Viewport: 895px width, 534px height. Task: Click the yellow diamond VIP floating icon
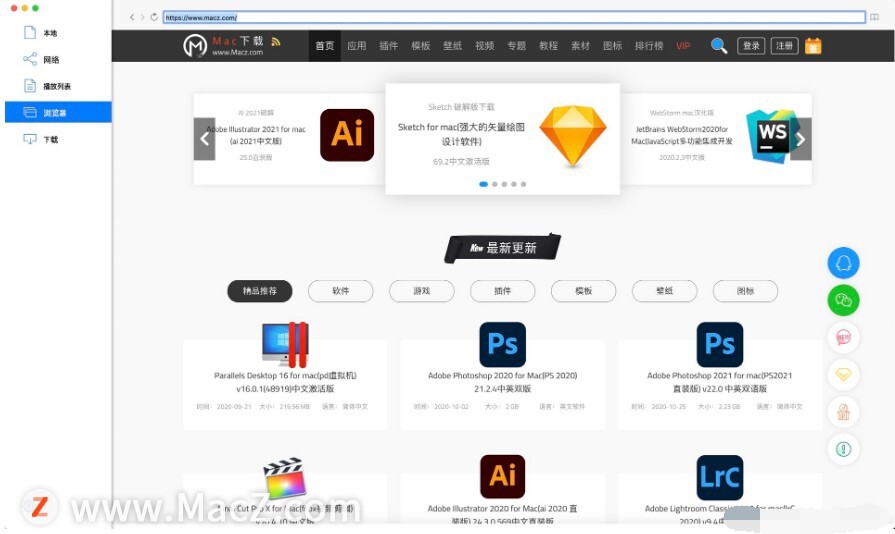pos(843,374)
